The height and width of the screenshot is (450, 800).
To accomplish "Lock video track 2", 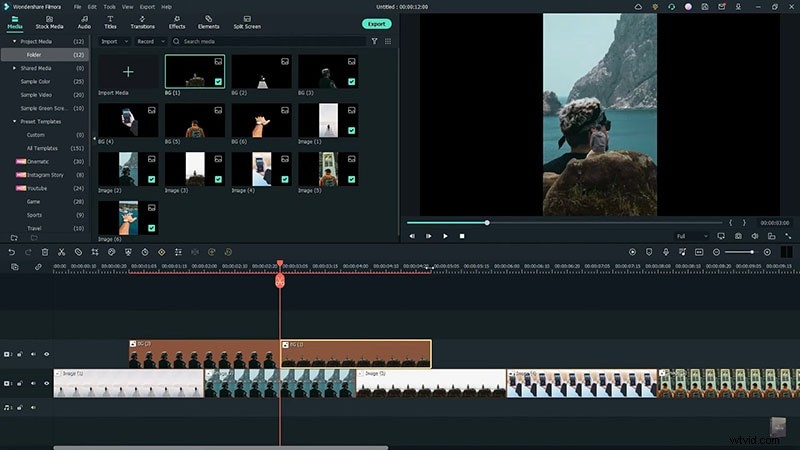I will pyautogui.click(x=20, y=354).
